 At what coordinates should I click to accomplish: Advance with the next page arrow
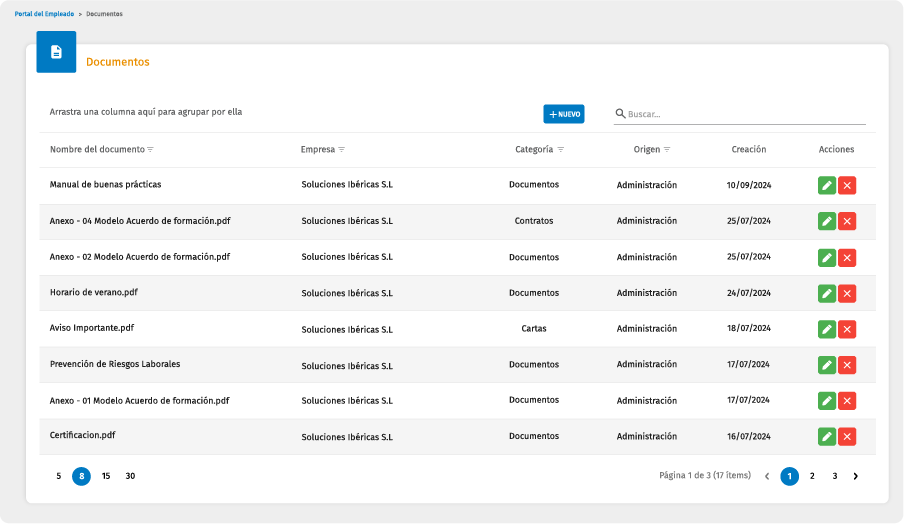[856, 476]
